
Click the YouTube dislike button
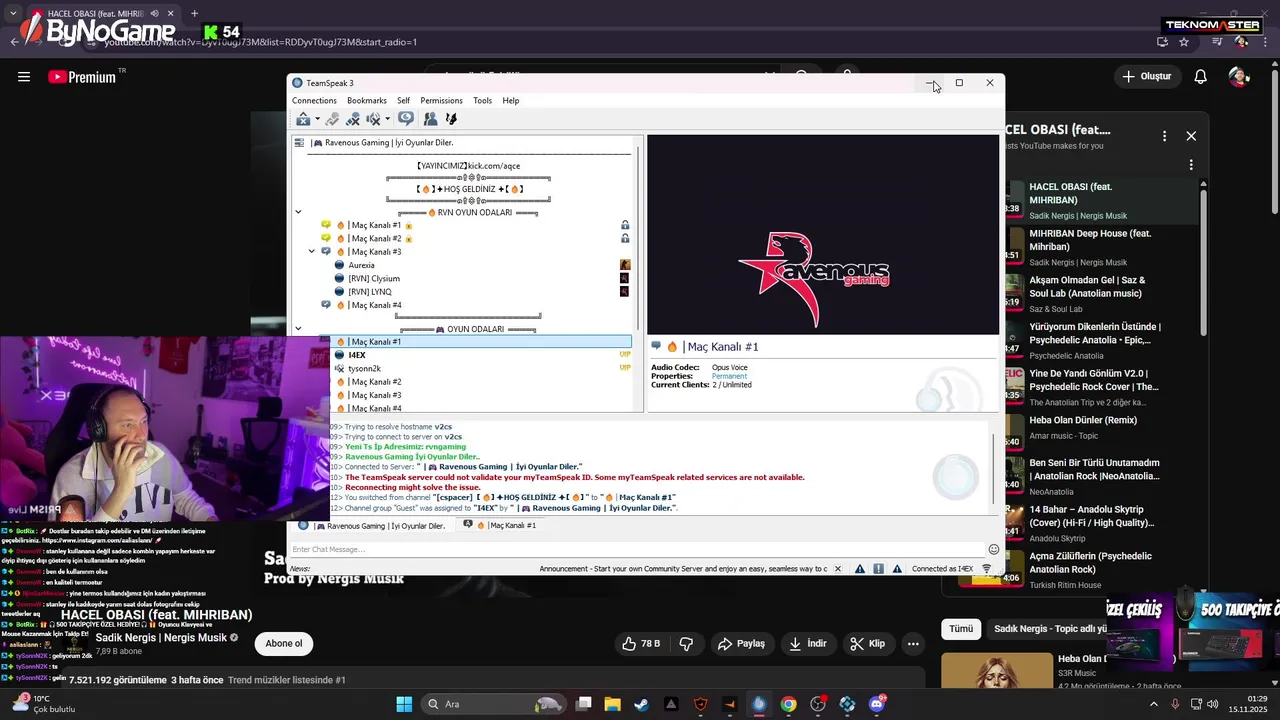686,643
